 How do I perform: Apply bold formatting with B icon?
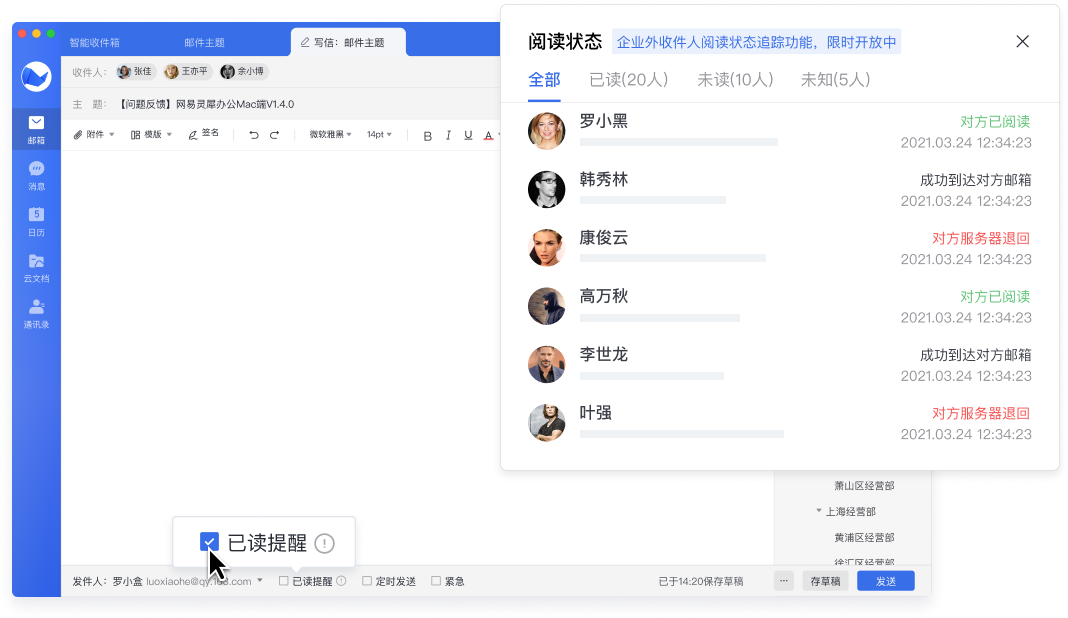(427, 135)
